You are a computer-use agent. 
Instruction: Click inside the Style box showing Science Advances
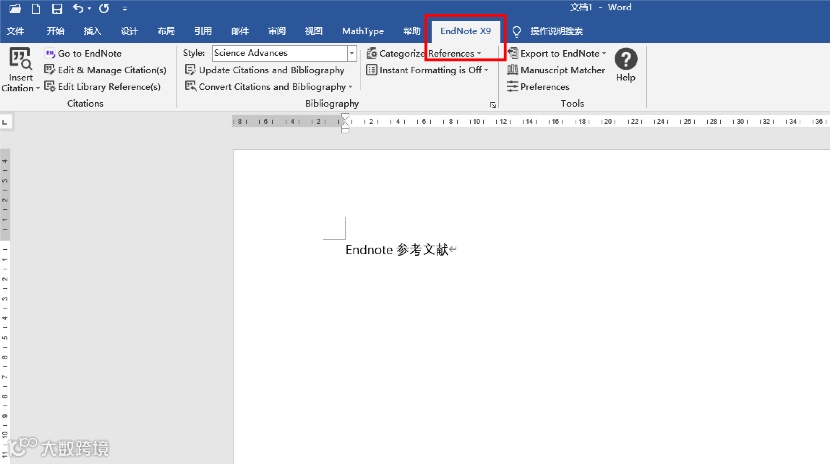pyautogui.click(x=279, y=53)
